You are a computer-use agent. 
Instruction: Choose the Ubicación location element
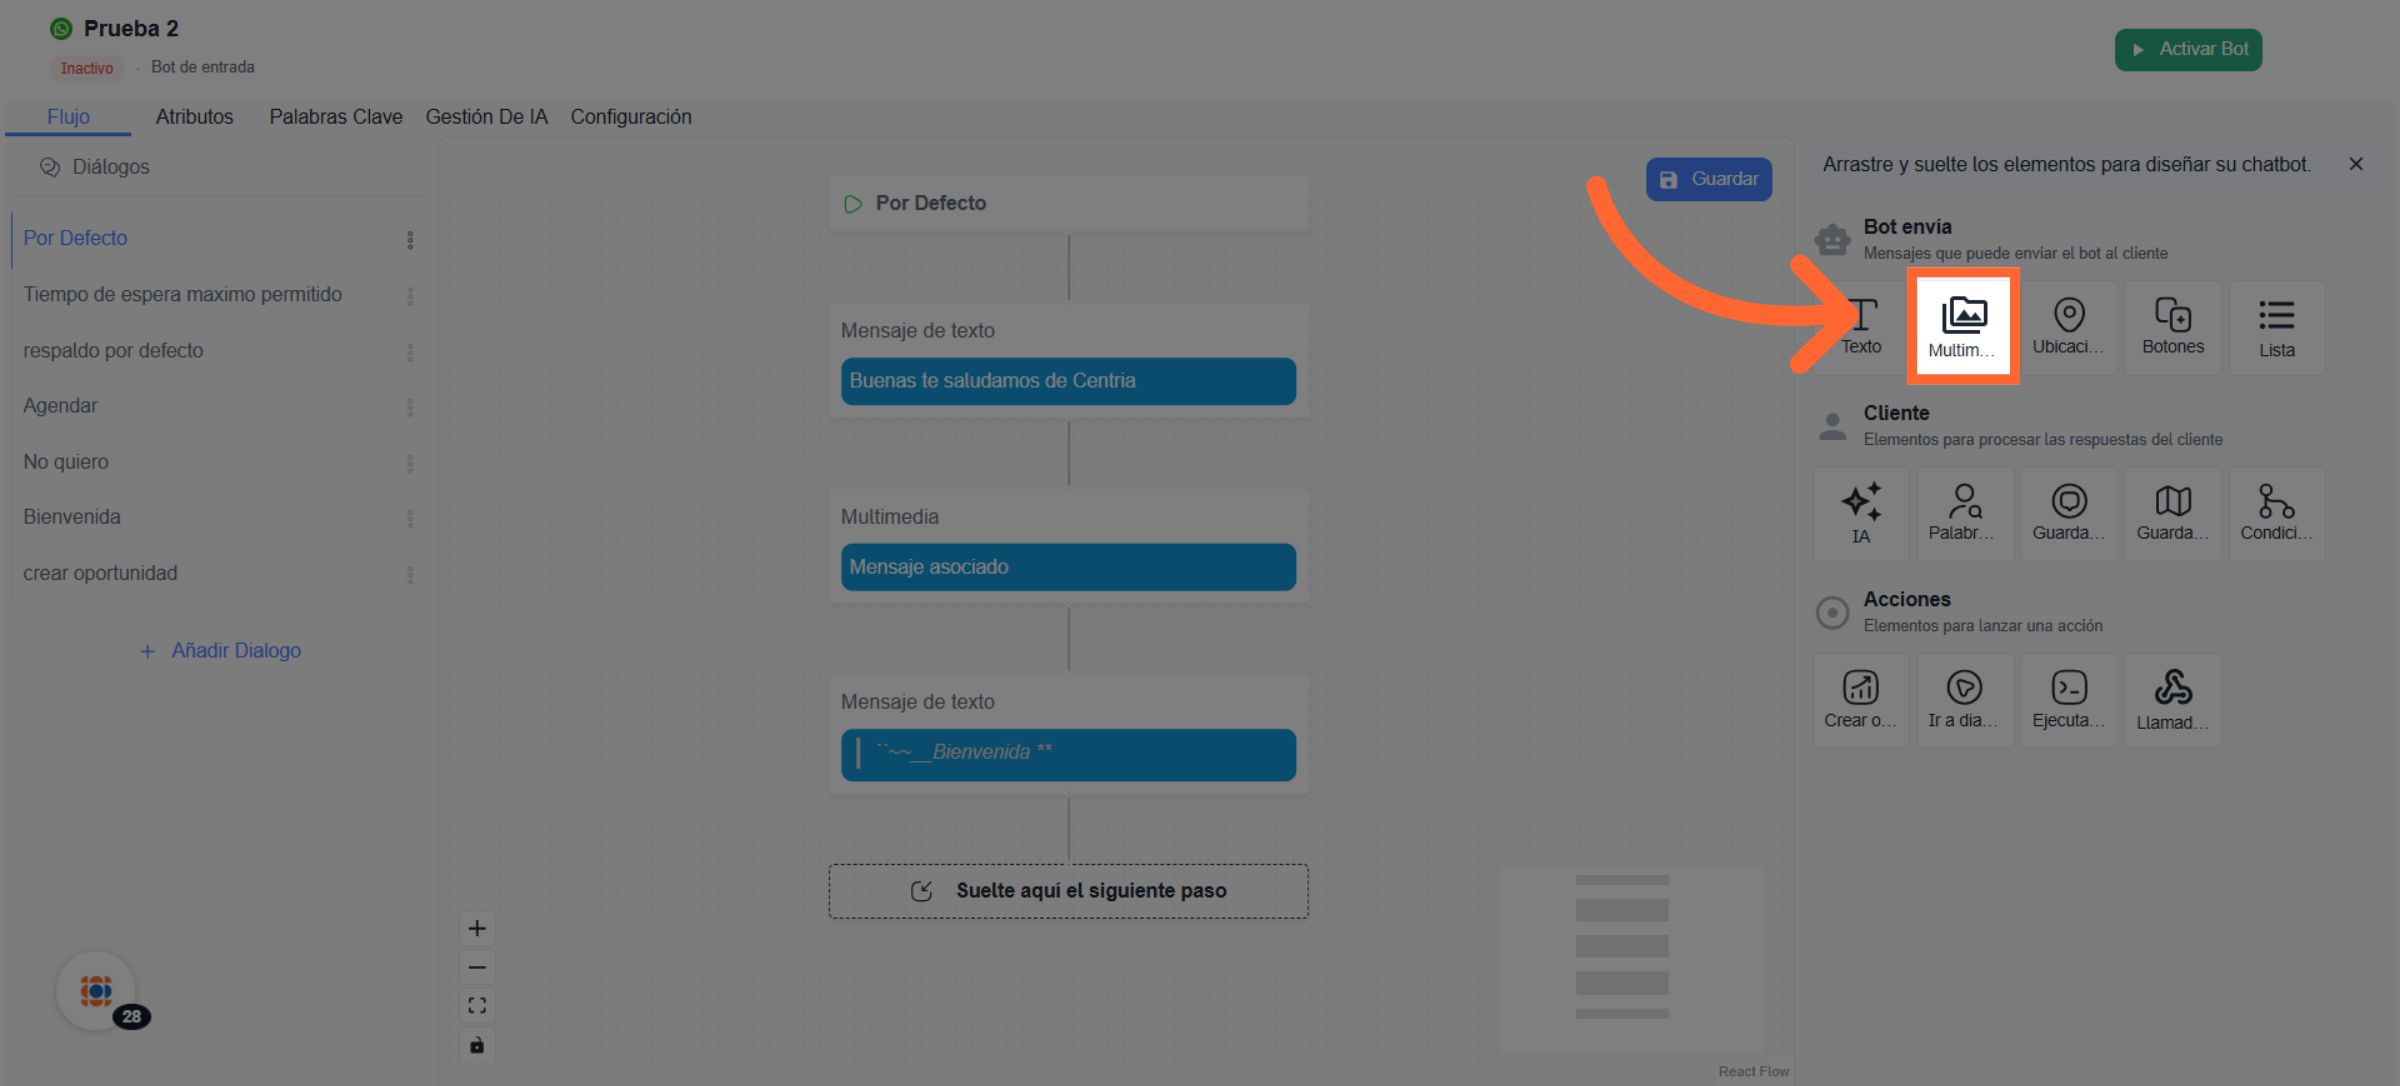click(x=2068, y=326)
